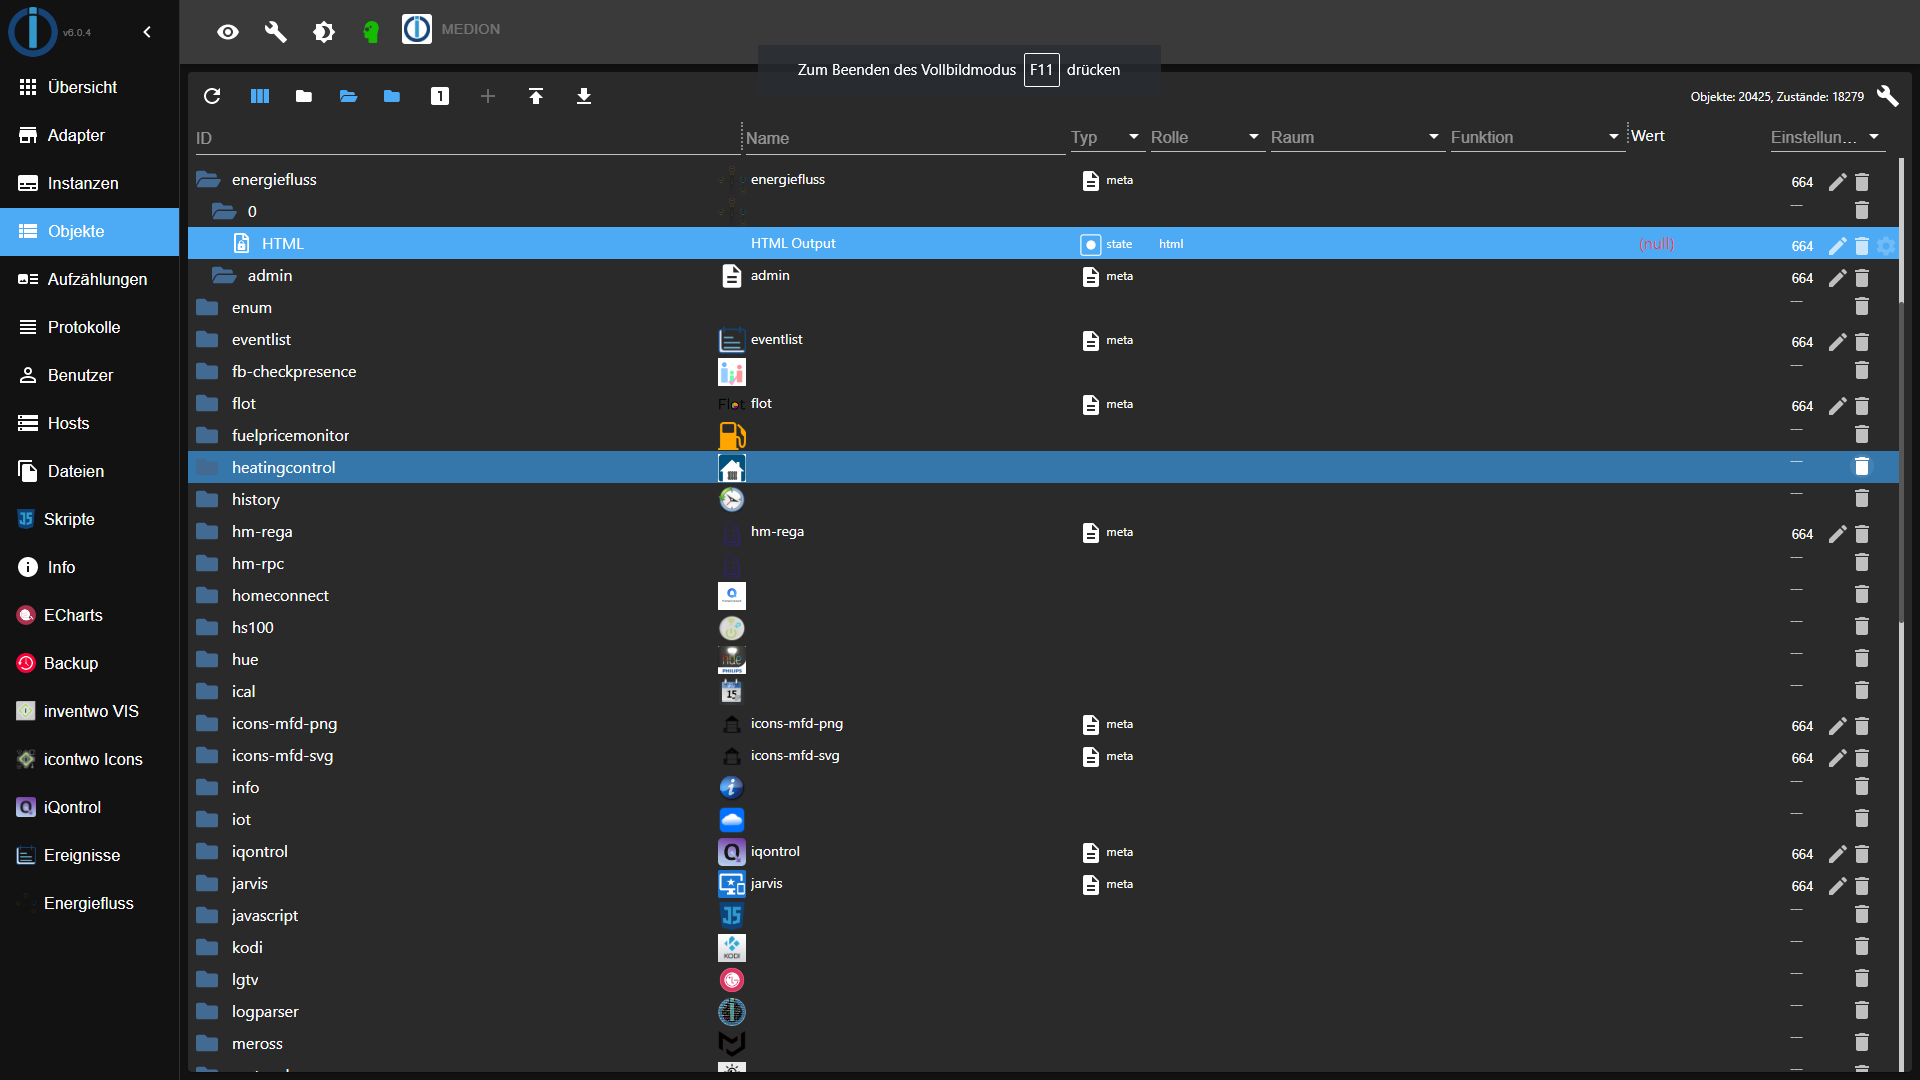Delete the heatingcontrol folder
The image size is (1920, 1080).
1862,466
